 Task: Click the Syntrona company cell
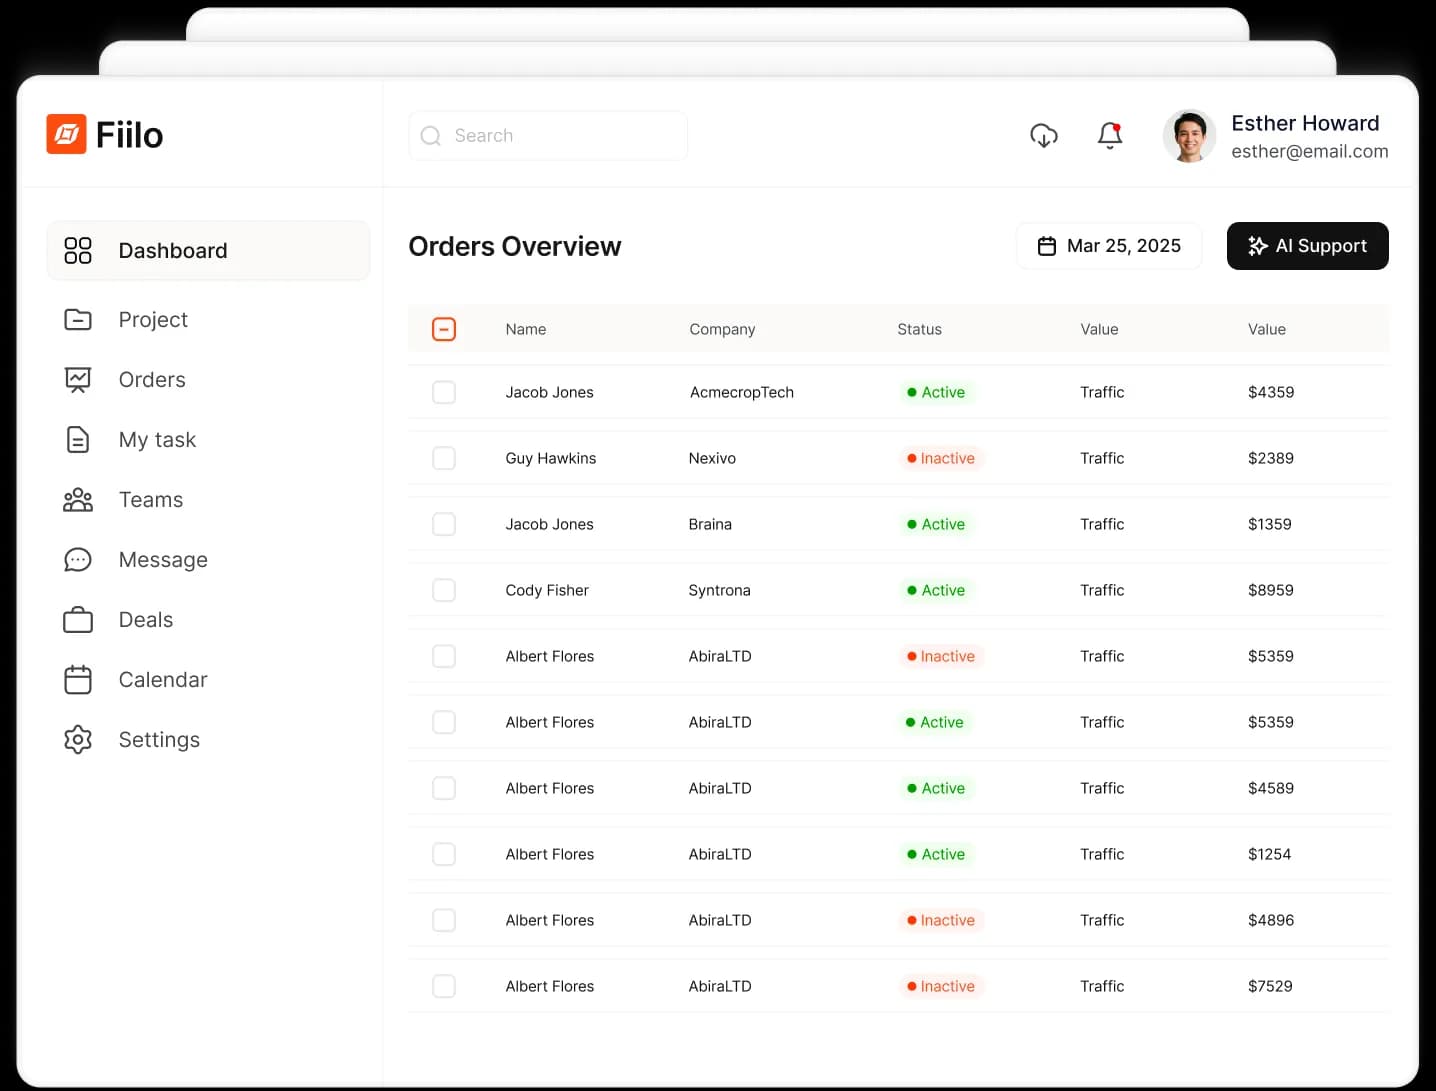click(x=719, y=590)
